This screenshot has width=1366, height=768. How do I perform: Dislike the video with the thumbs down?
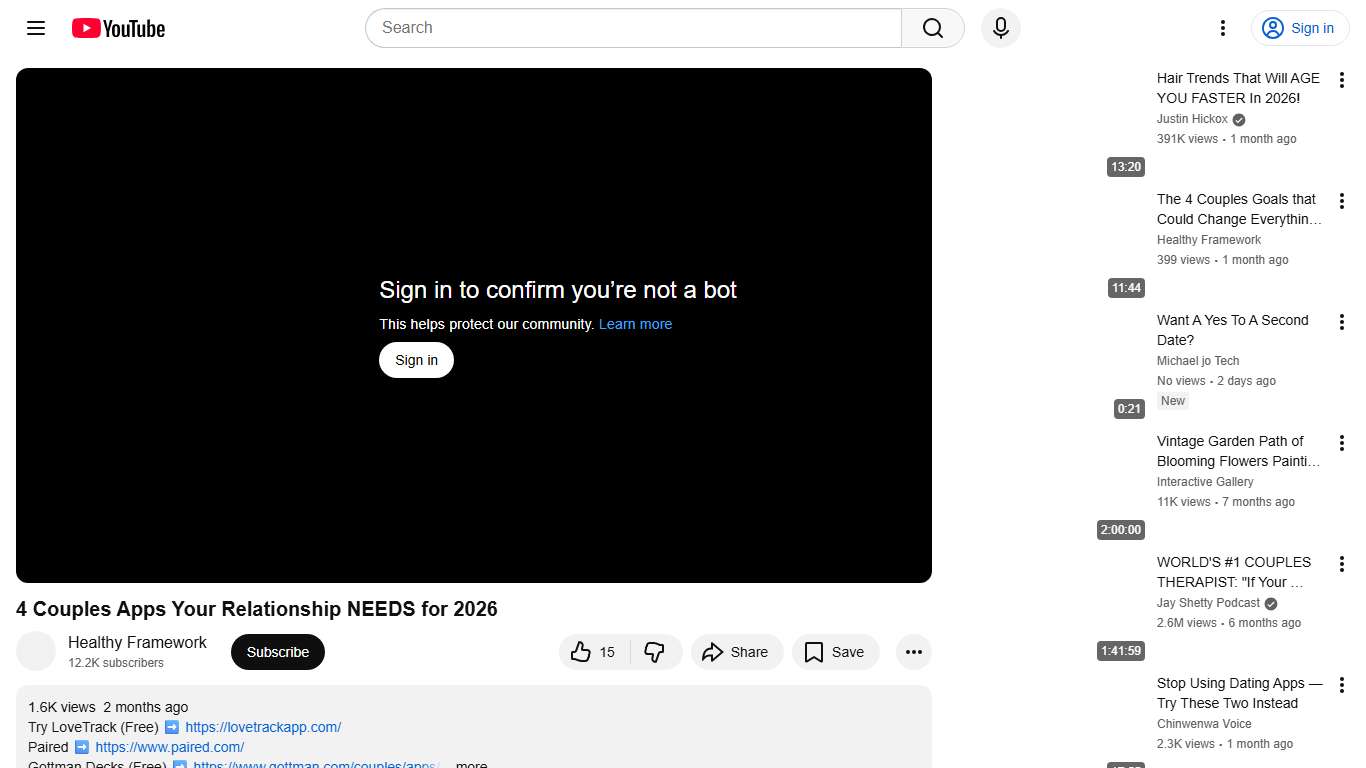pos(655,651)
